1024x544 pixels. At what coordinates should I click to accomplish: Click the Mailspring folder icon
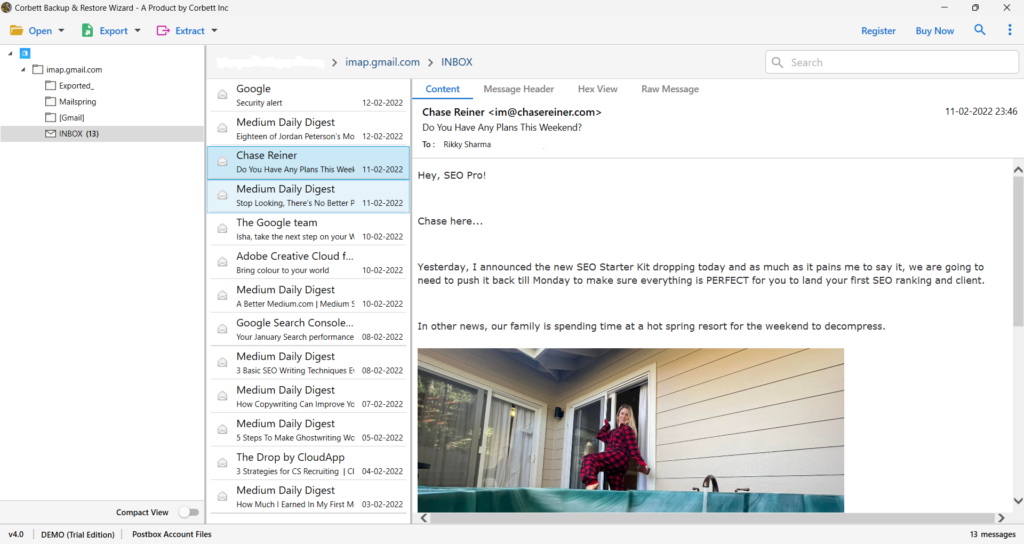coord(50,101)
